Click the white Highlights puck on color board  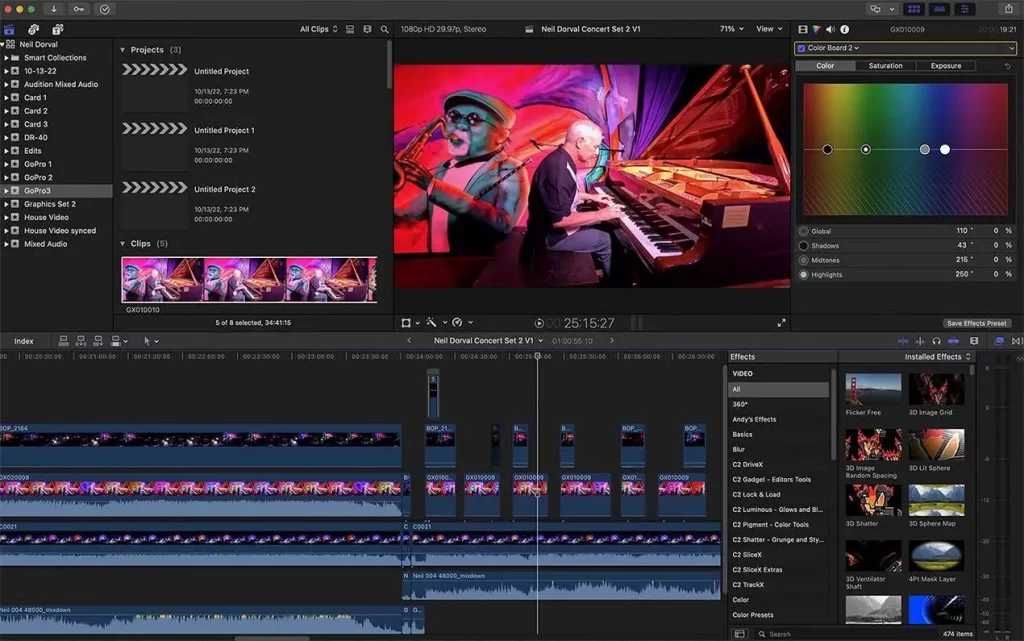tap(945, 149)
